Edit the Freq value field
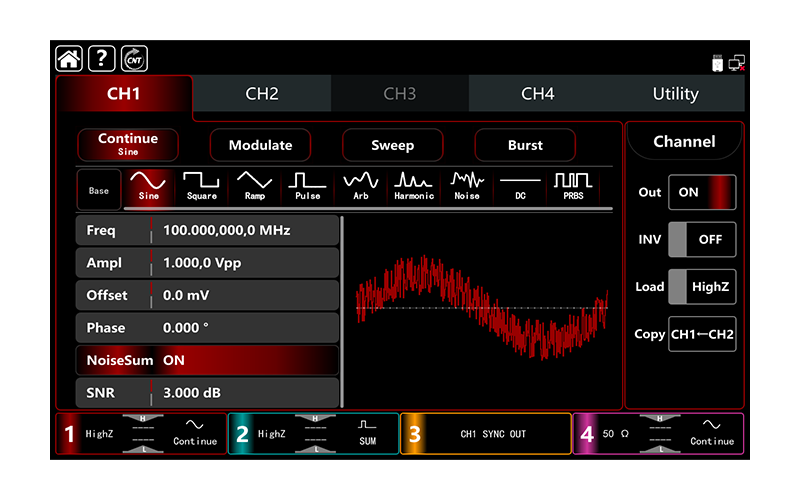Image resolution: width=800 pixels, height=500 pixels. pos(245,231)
